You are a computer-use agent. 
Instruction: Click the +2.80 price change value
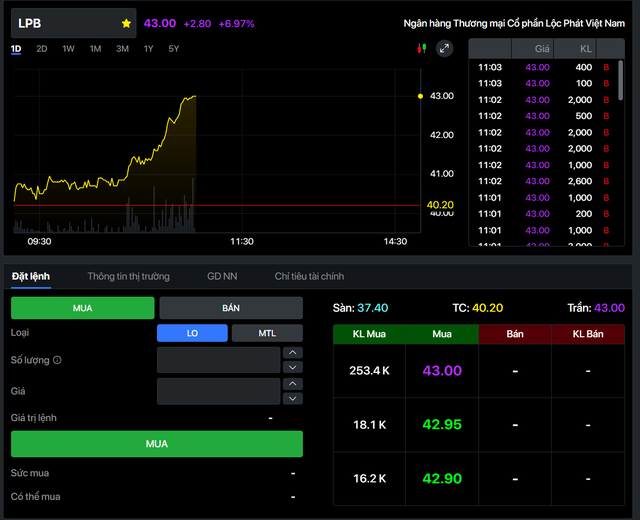(x=197, y=24)
